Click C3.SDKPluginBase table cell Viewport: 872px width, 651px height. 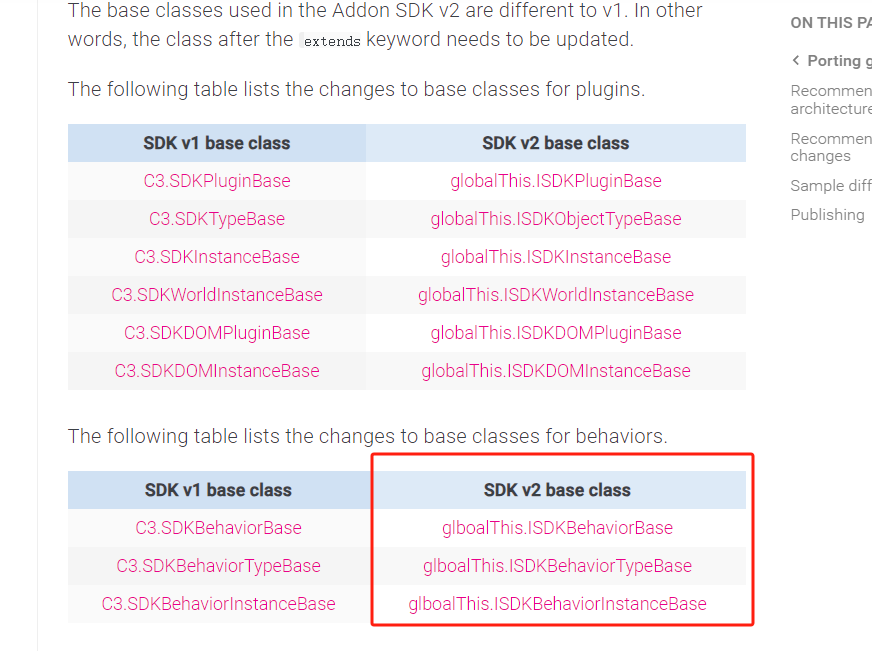click(217, 181)
